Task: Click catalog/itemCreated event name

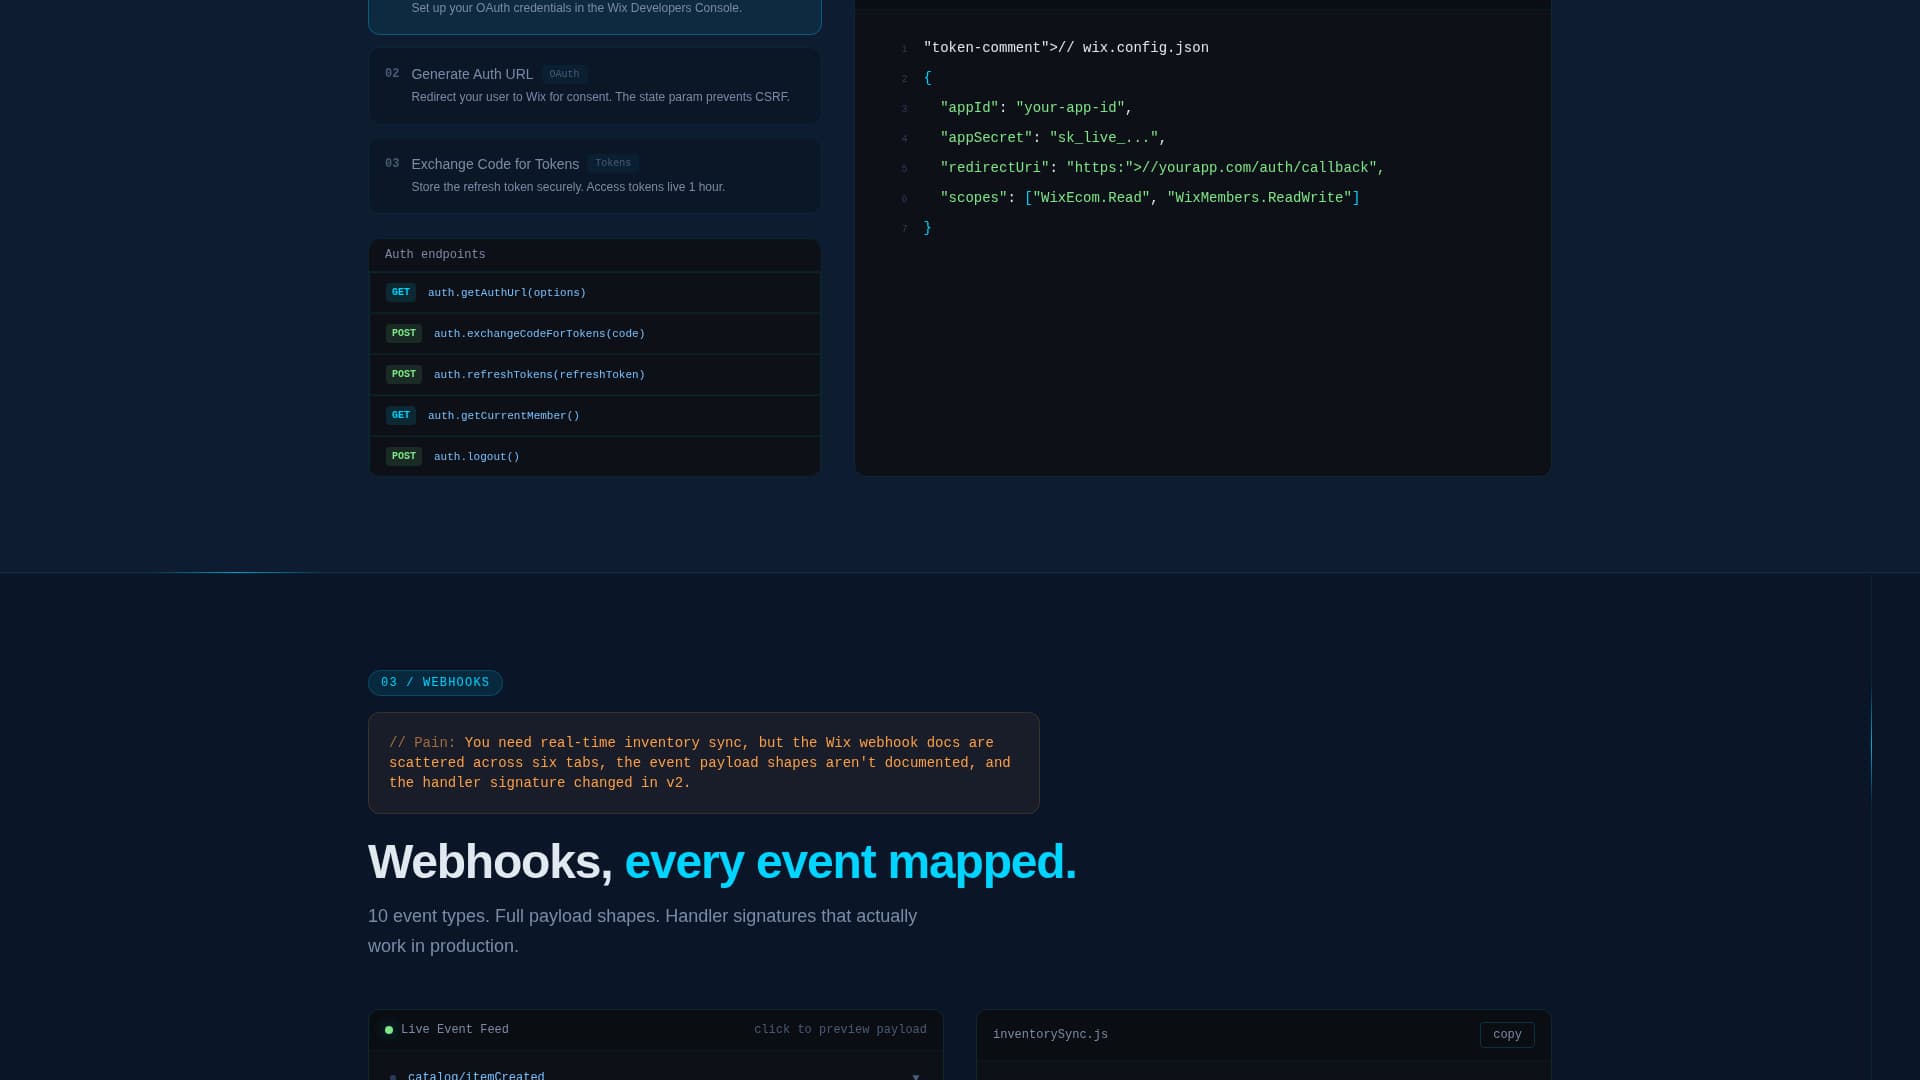Action: [476, 1076]
